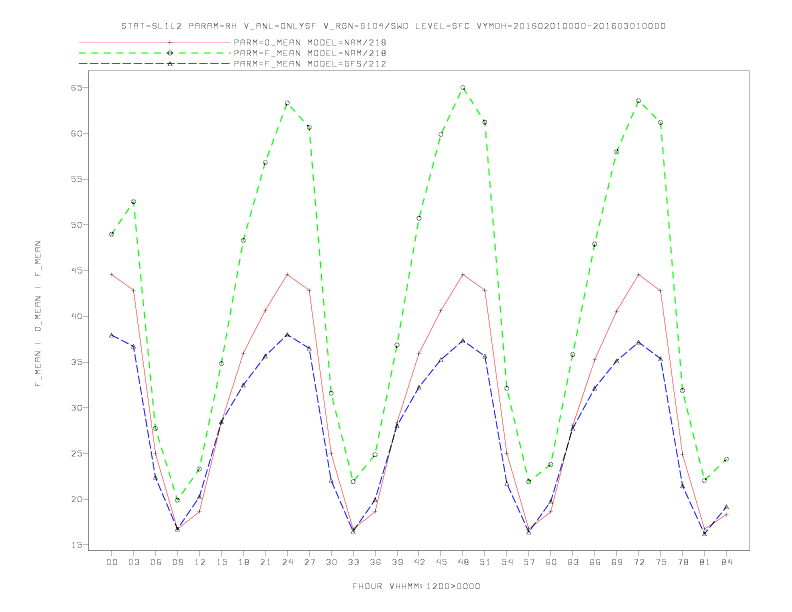This screenshot has width=792, height=612.
Task: Click x-axis forecast hour label 84
Action: point(726,562)
